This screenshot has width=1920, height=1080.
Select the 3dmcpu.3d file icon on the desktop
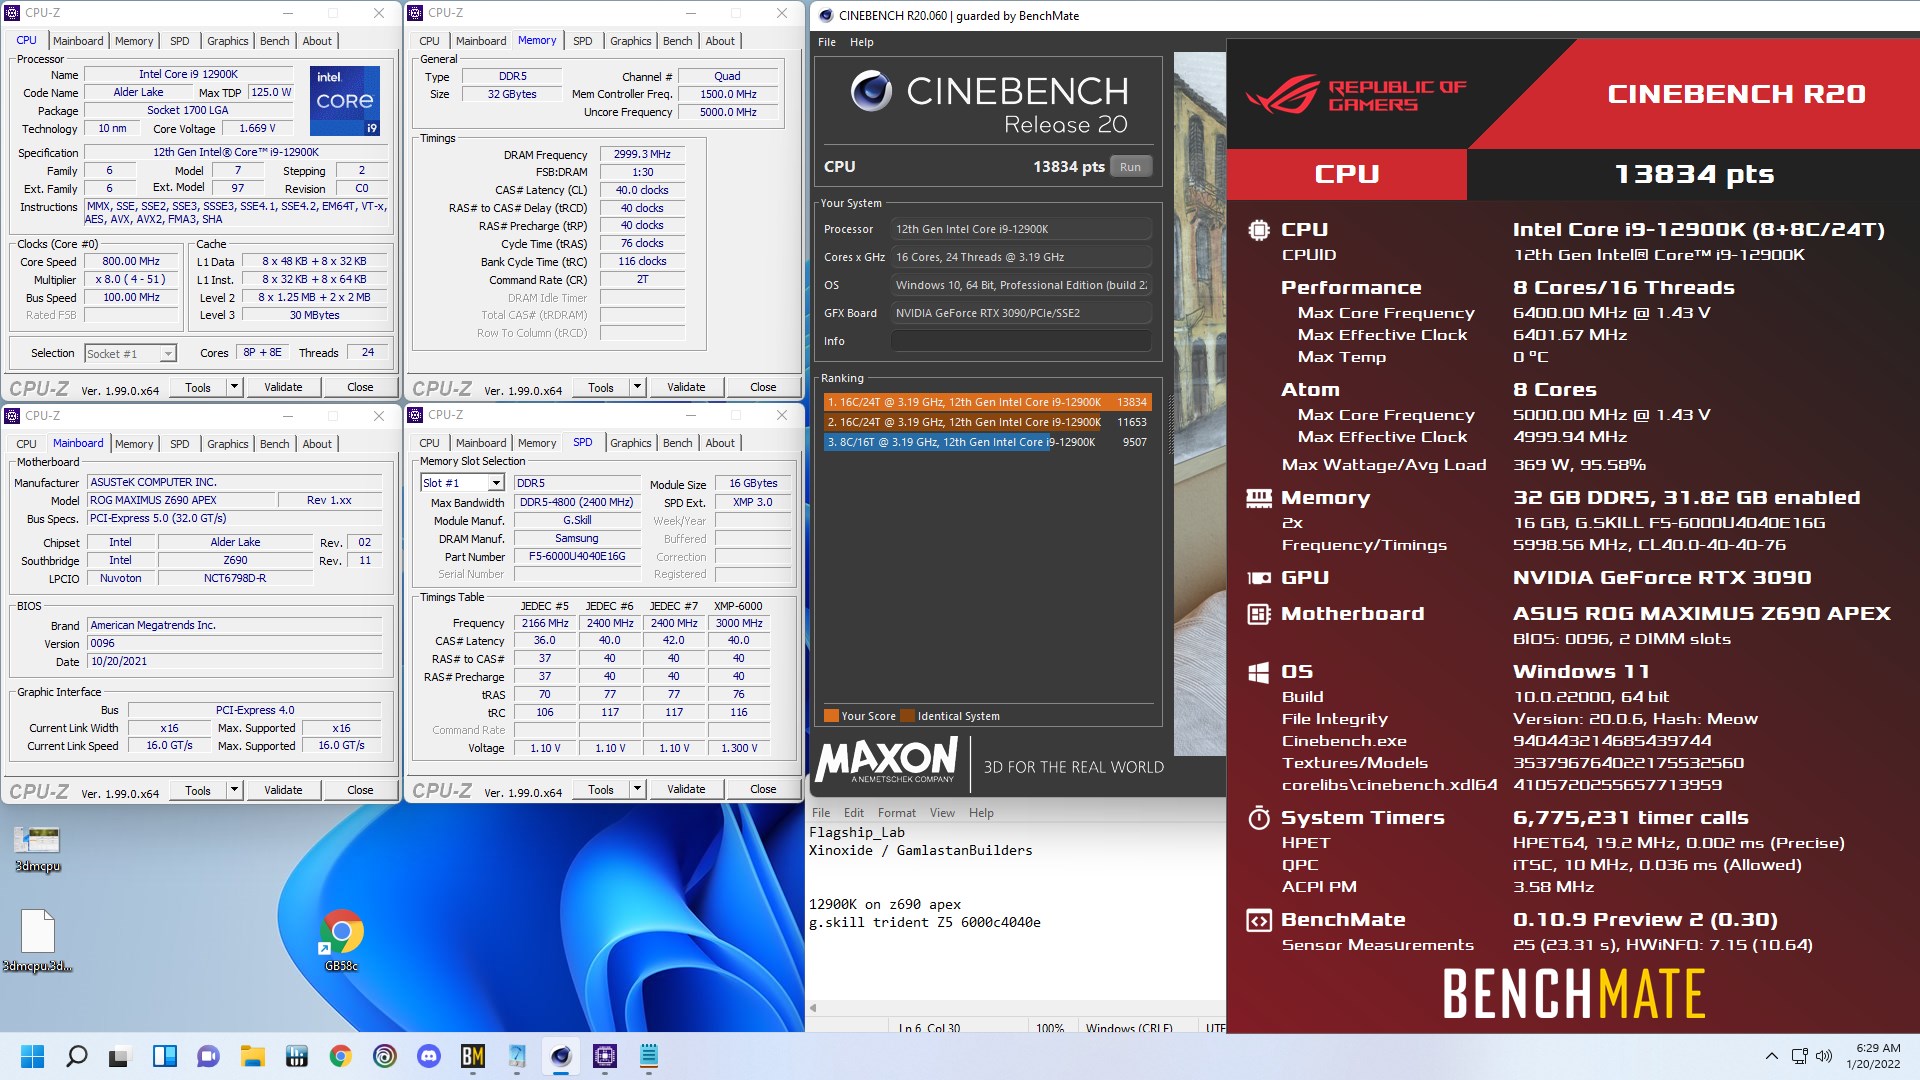(38, 940)
